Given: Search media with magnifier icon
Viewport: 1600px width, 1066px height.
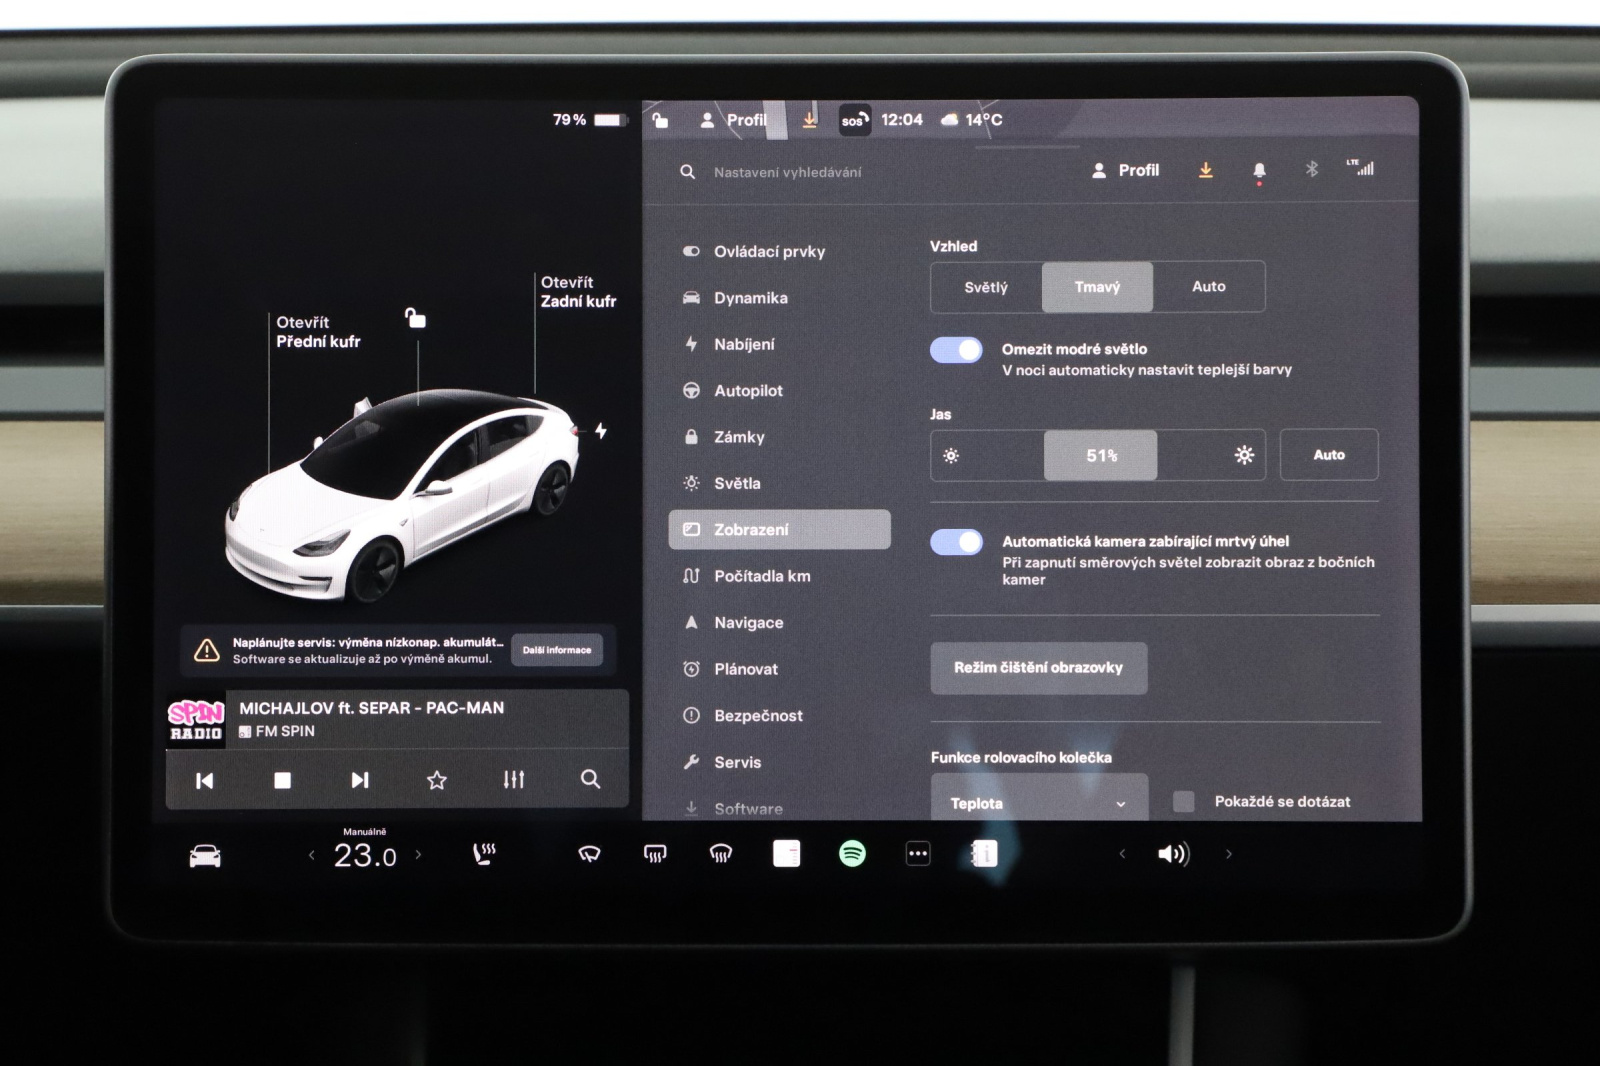Looking at the screenshot, I should pyautogui.click(x=591, y=779).
